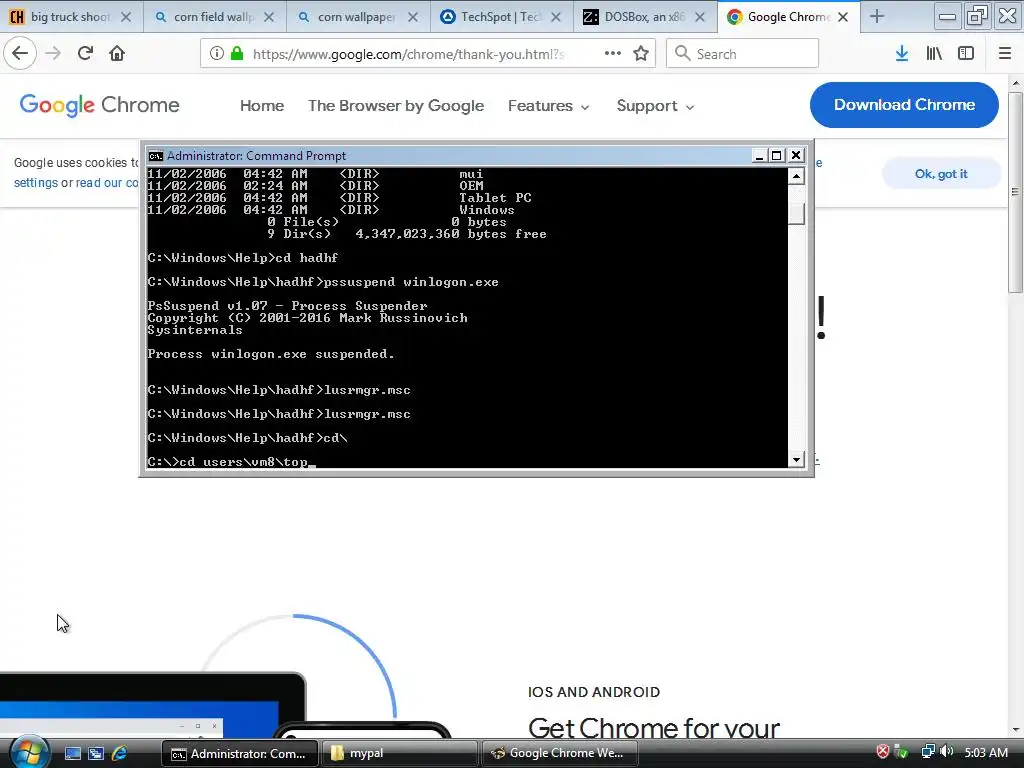Reload the current page
Image resolution: width=1024 pixels, height=768 pixels.
86,54
